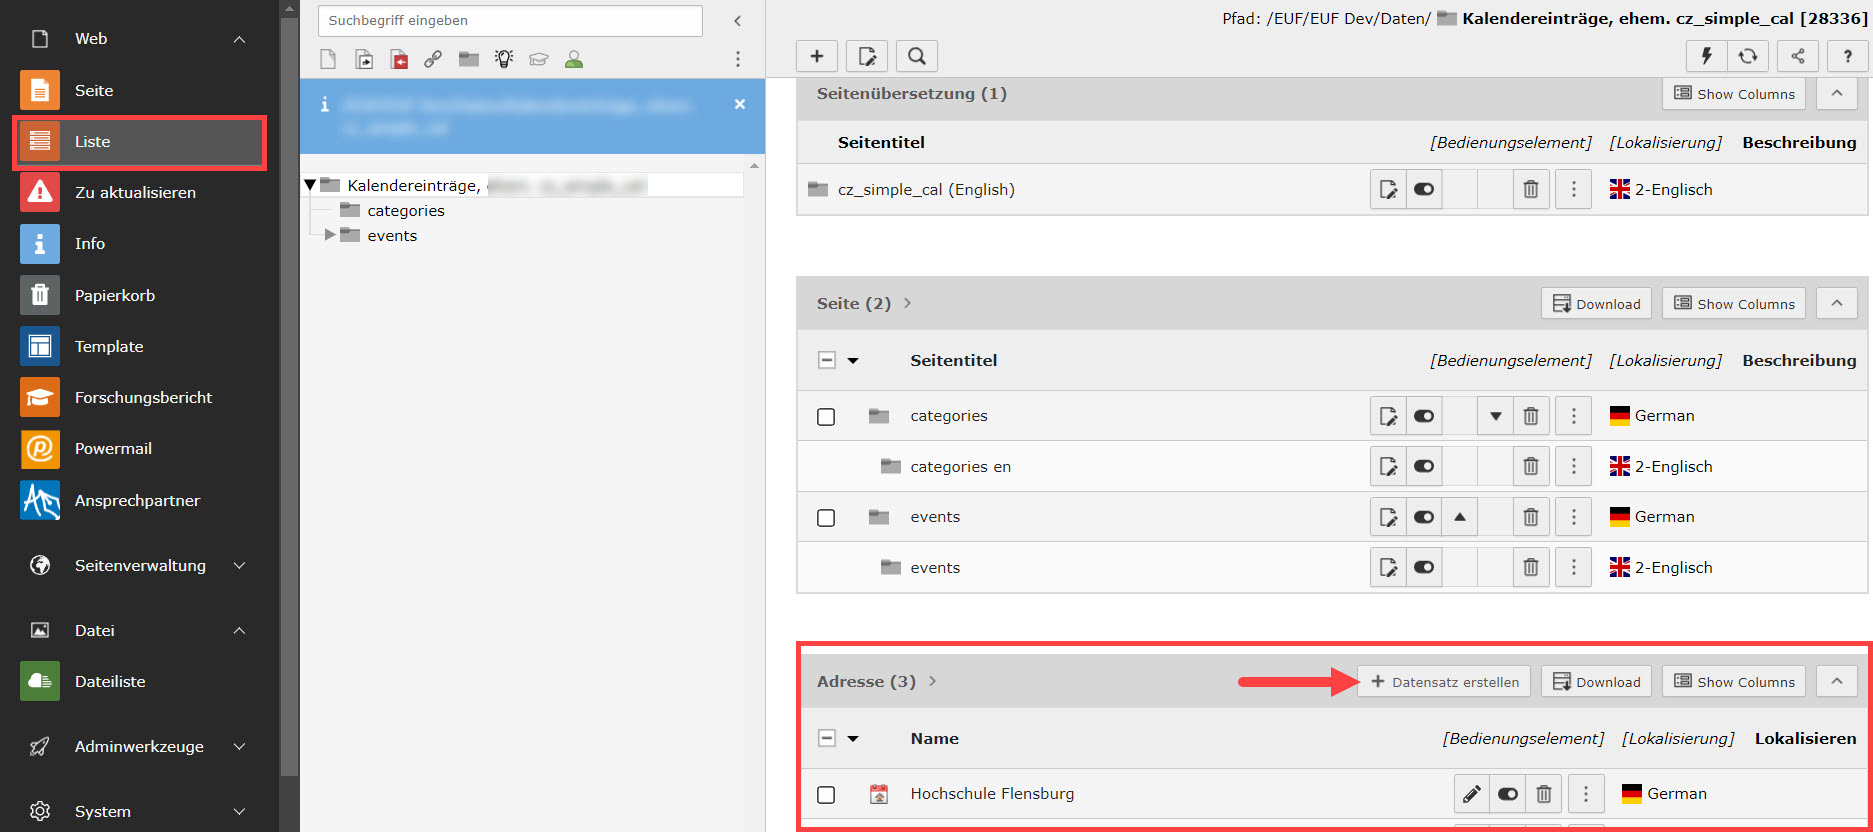The height and width of the screenshot is (832, 1873).
Task: Click Datensatz erstellen button in Adresse
Action: click(1444, 682)
